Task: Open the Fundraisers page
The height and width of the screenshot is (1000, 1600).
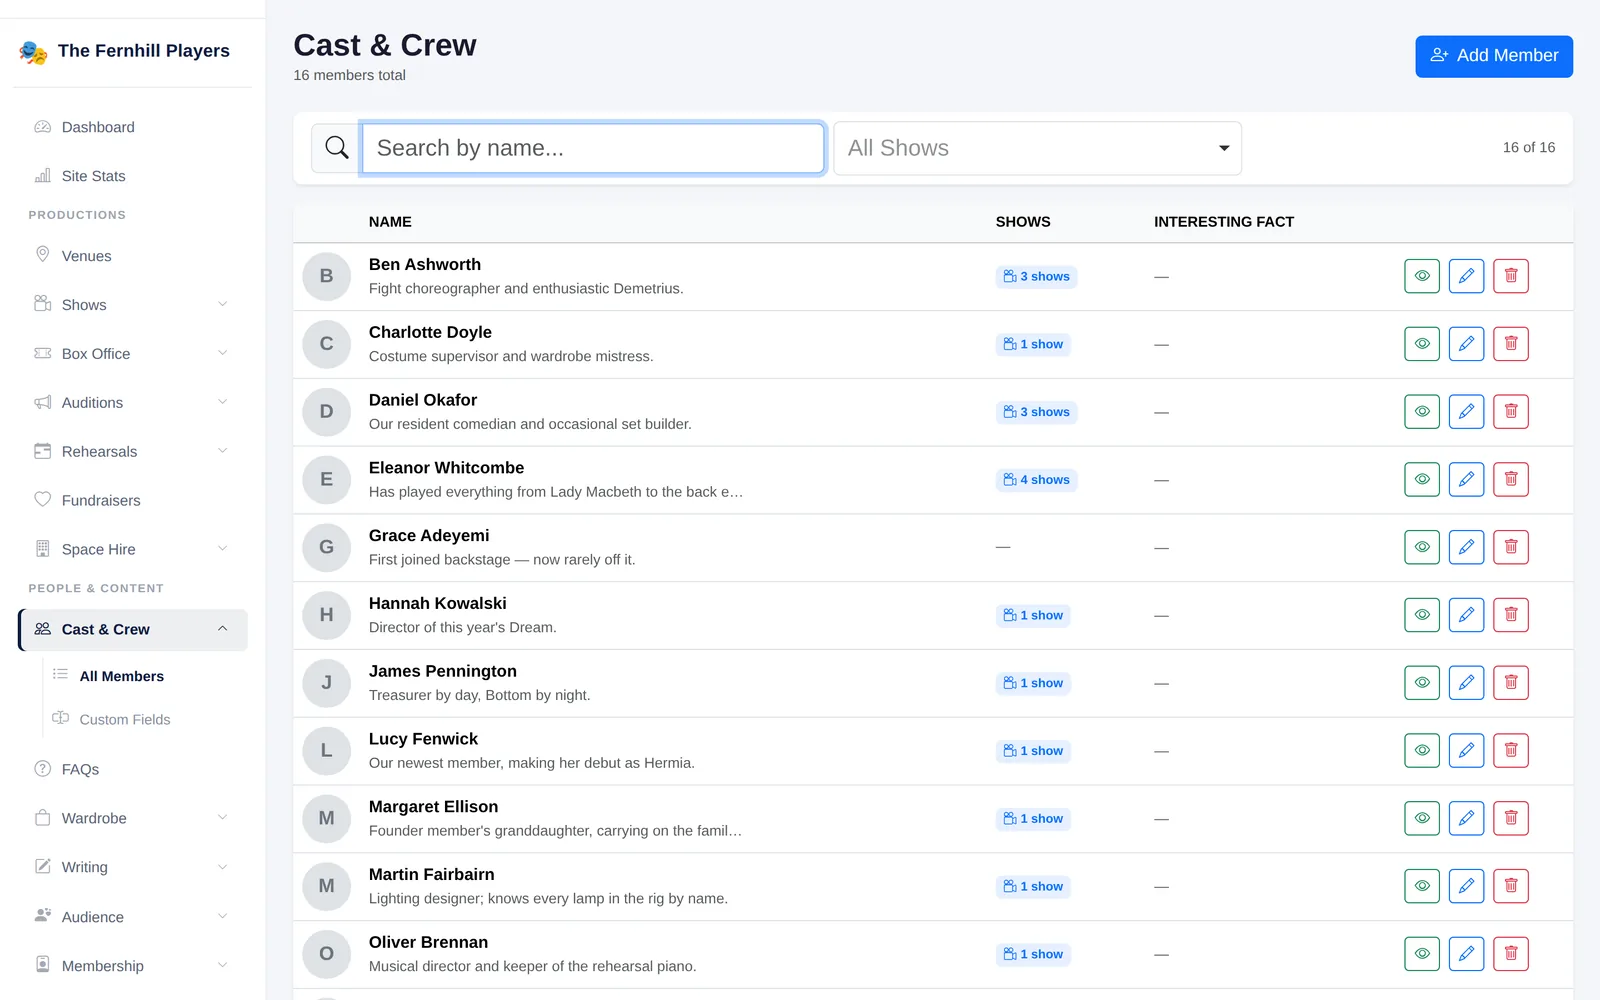Action: (x=133, y=500)
